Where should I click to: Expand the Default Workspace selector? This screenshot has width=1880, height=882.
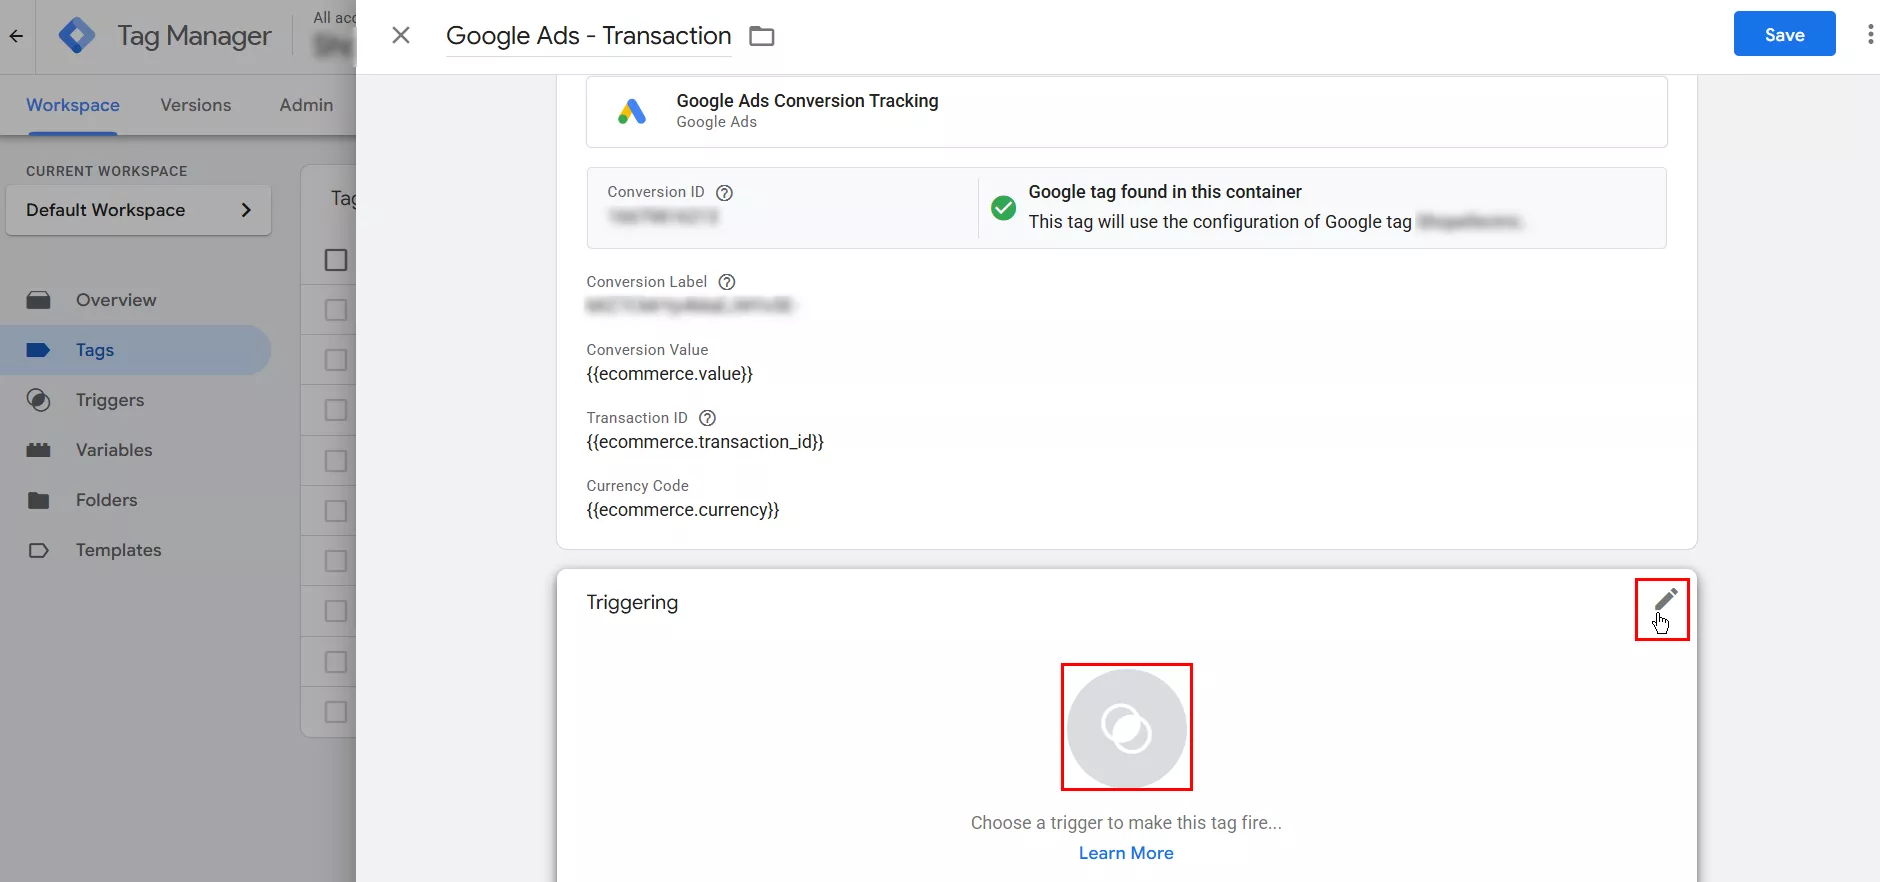click(138, 210)
